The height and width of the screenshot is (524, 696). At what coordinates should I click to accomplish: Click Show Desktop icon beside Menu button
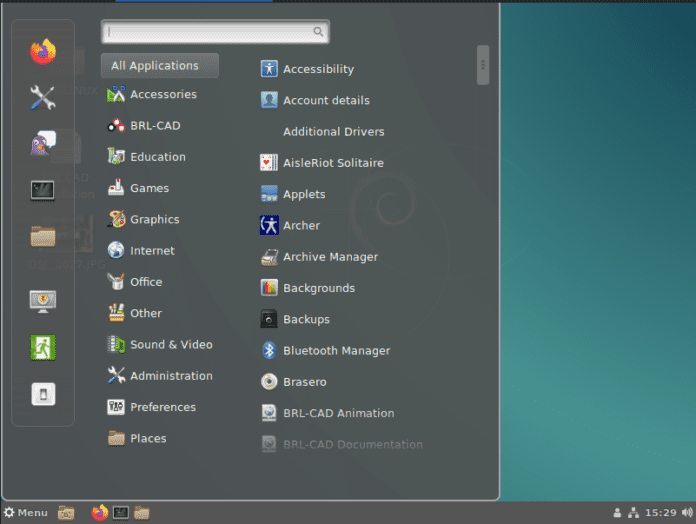coord(66,513)
